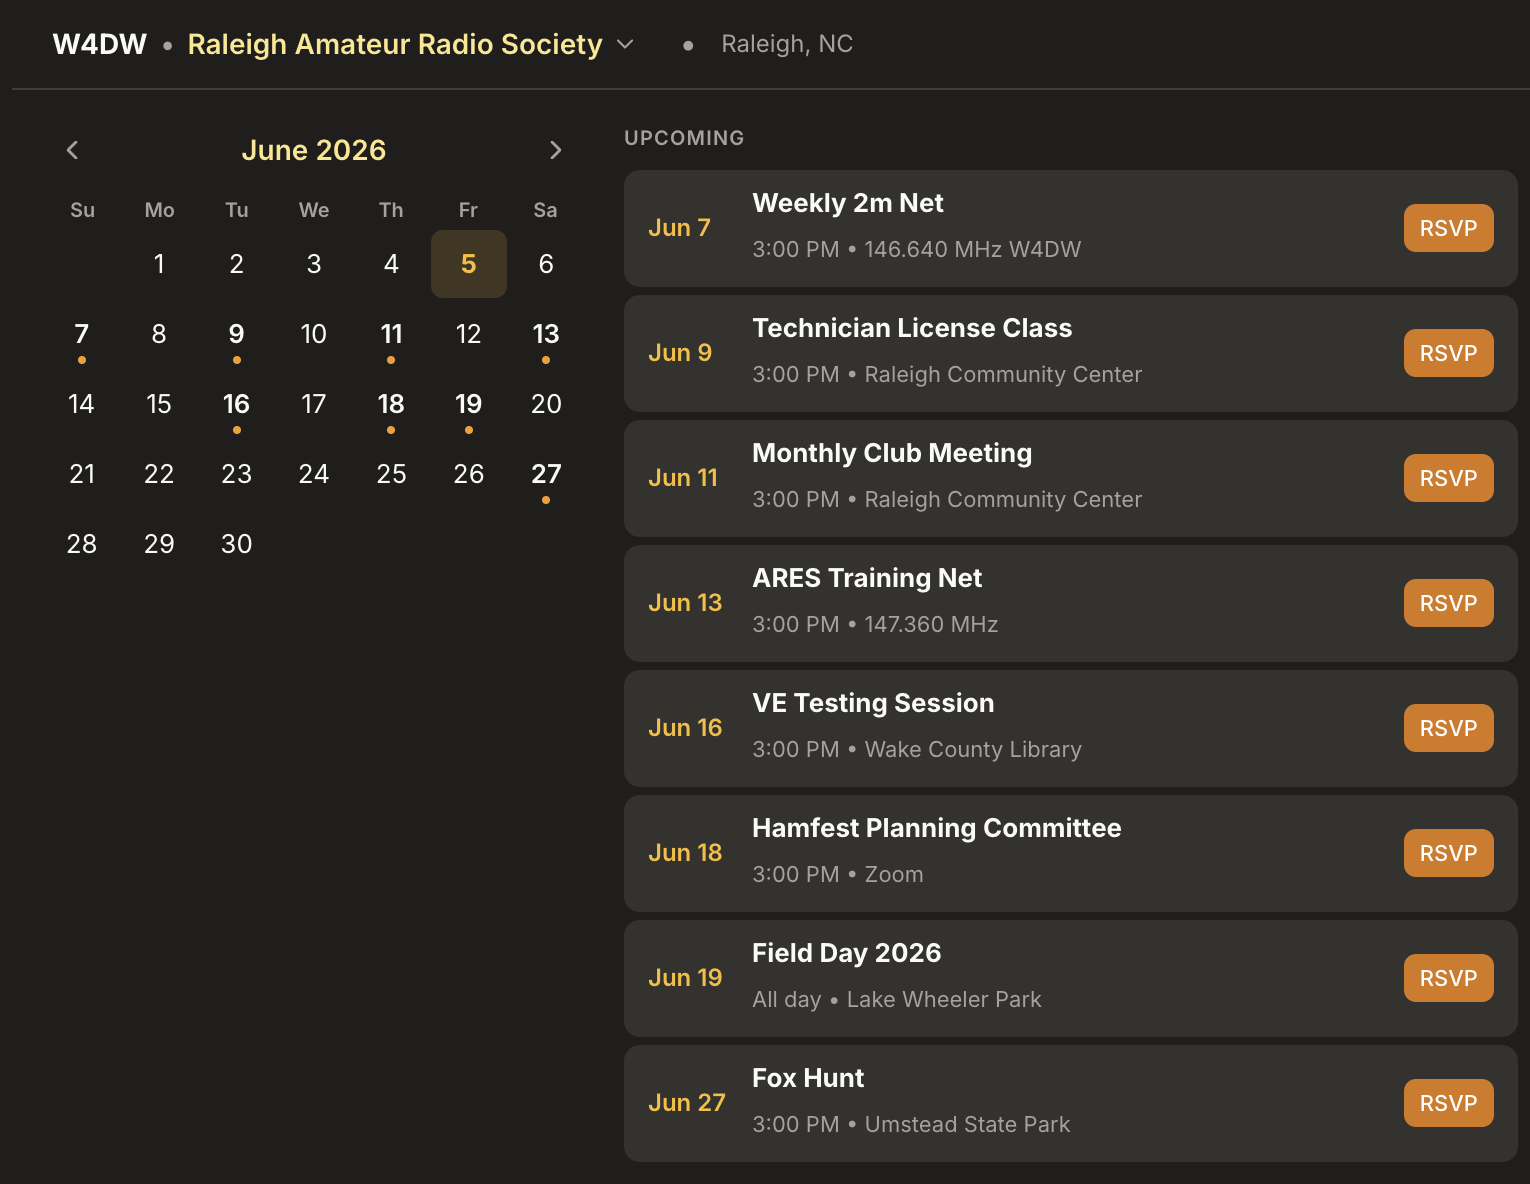This screenshot has width=1530, height=1184.
Task: Open Hamfest Planning Committee event title
Action: point(937,828)
